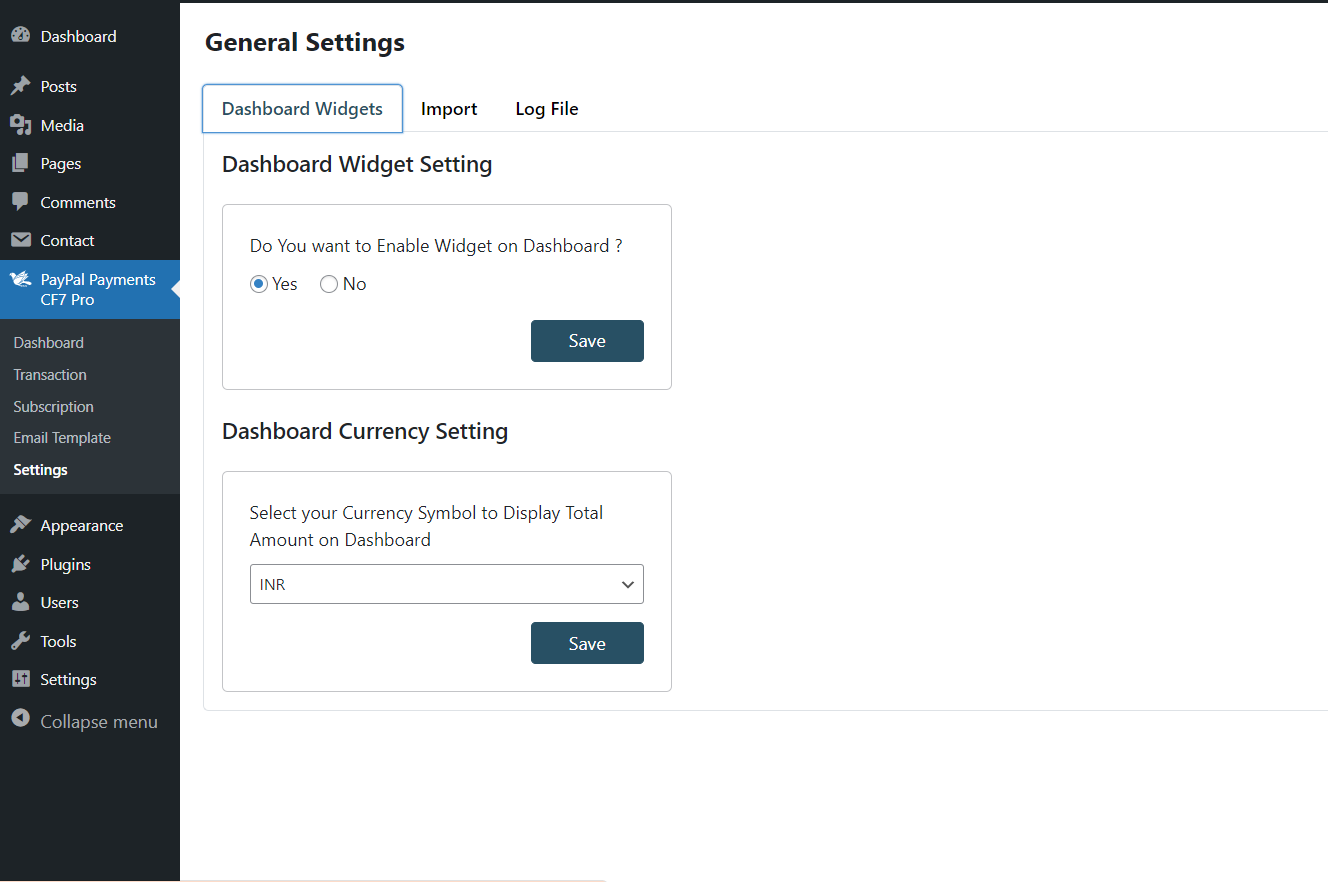Click the Comments speech bubble icon
Image resolution: width=1328 pixels, height=882 pixels.
pos(20,201)
